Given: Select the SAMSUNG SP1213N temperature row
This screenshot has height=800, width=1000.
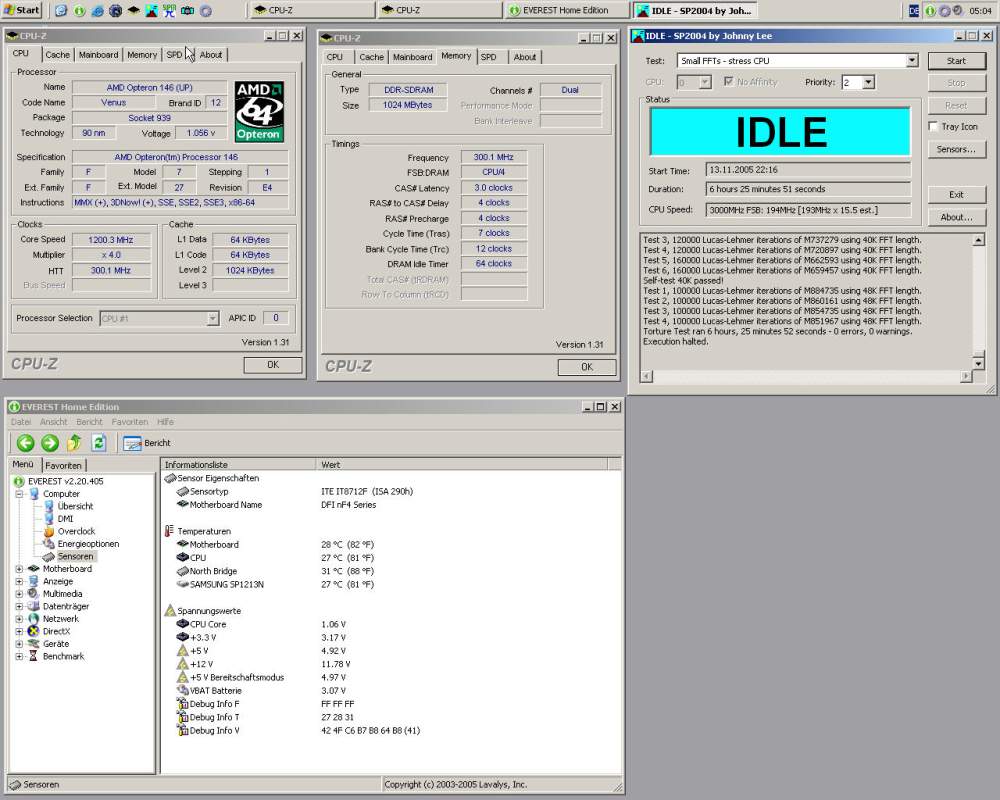Looking at the screenshot, I should (x=391, y=584).
